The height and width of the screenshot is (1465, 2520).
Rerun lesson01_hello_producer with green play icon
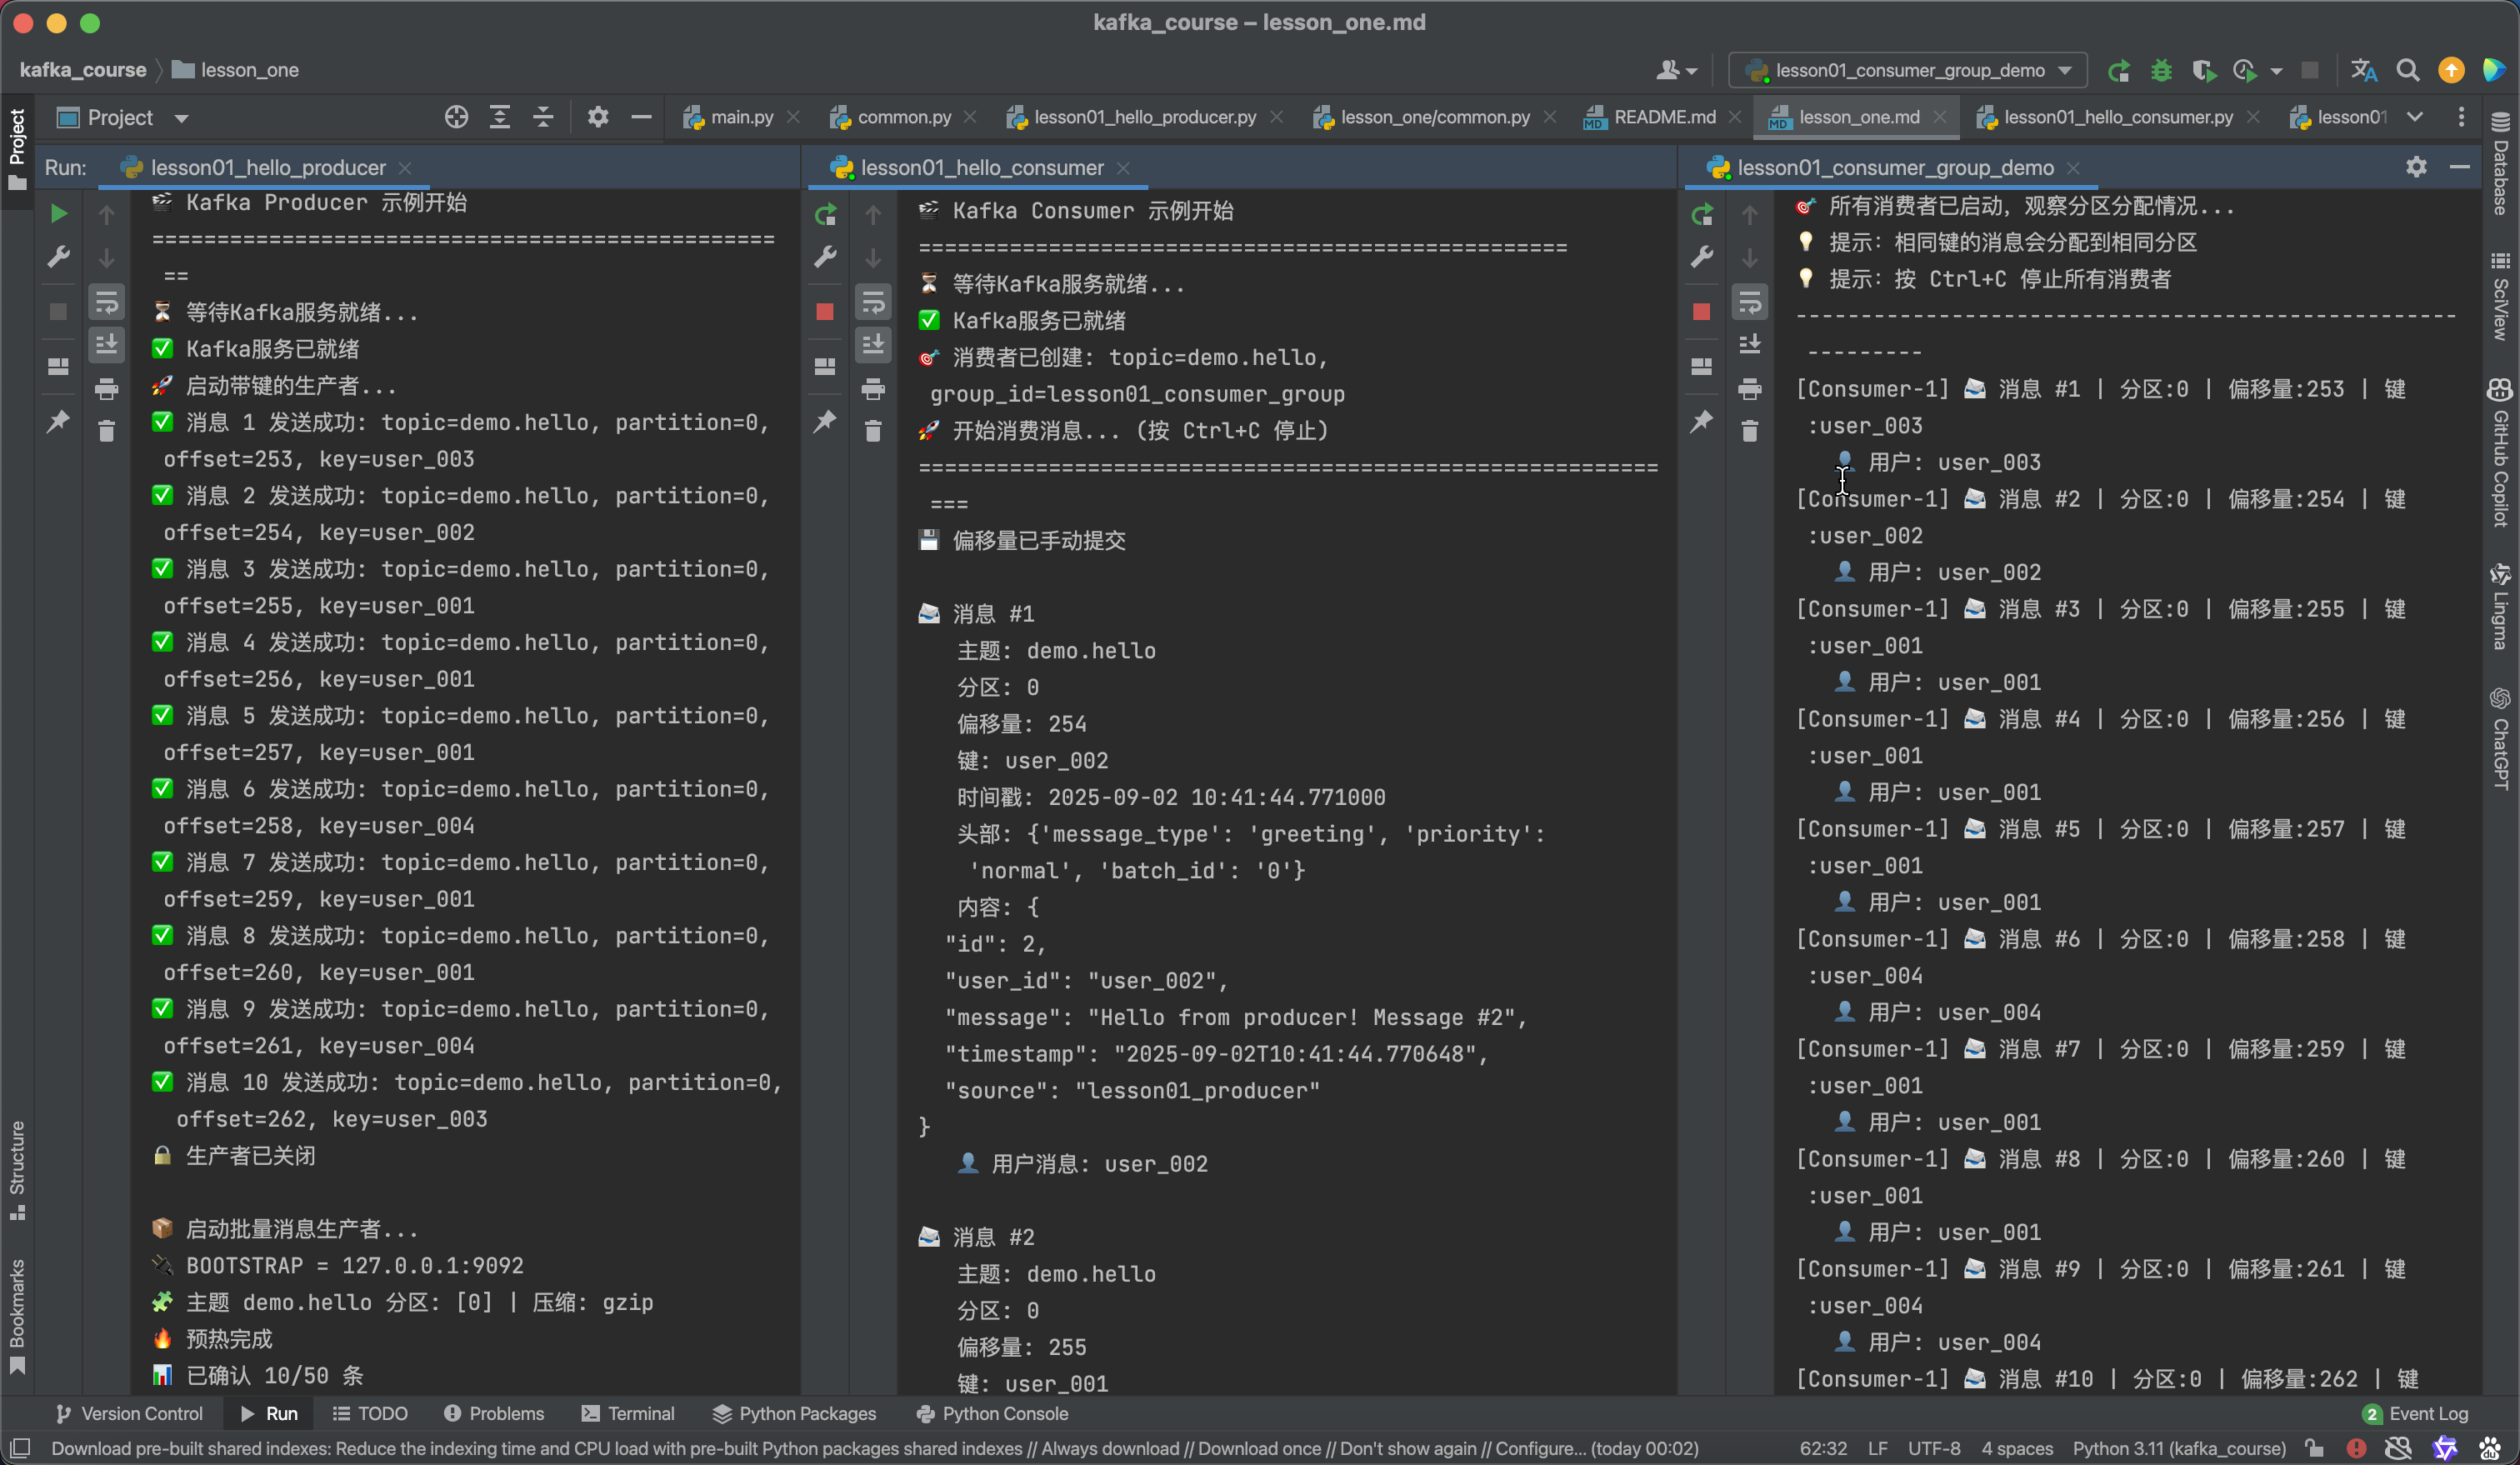(x=58, y=213)
